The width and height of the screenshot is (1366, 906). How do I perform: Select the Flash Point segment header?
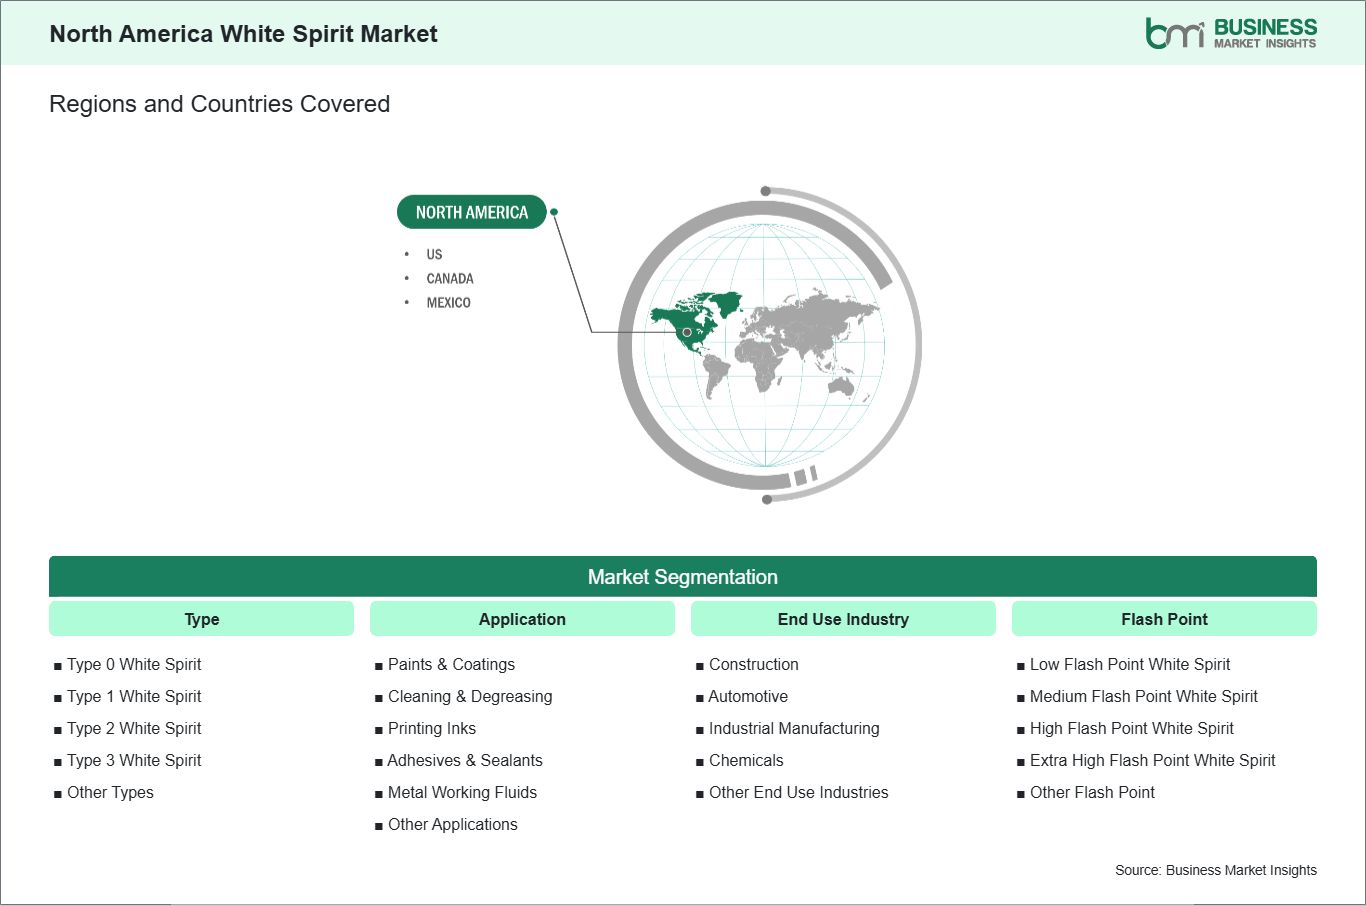[x=1164, y=619]
